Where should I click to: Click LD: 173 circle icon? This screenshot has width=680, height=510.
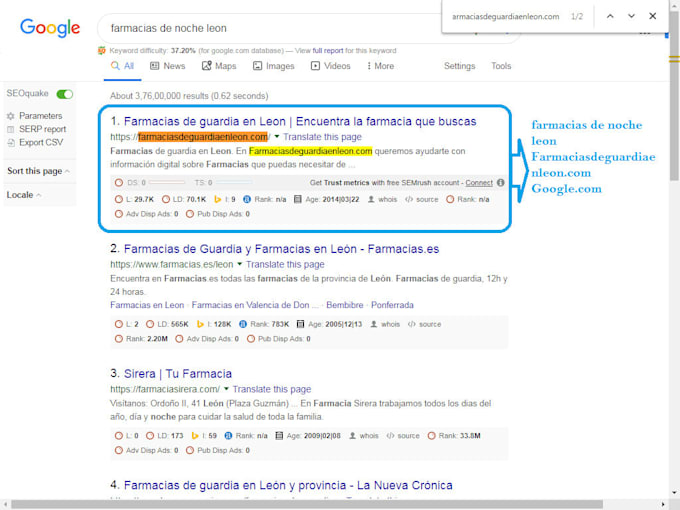click(x=150, y=436)
